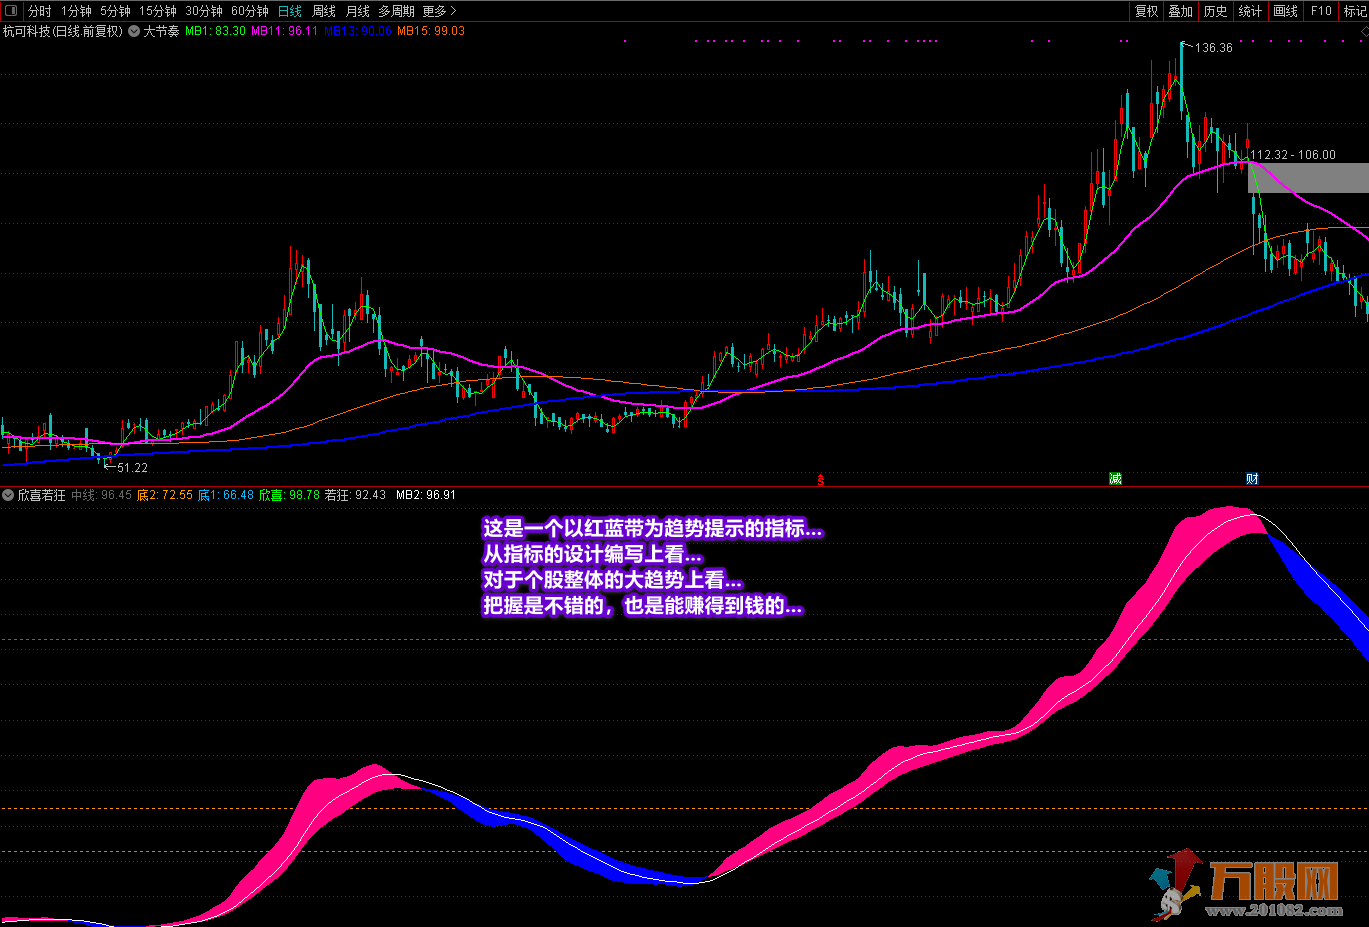The height and width of the screenshot is (927, 1369).
Task: Expand the 更多 periods menu
Action: (439, 11)
